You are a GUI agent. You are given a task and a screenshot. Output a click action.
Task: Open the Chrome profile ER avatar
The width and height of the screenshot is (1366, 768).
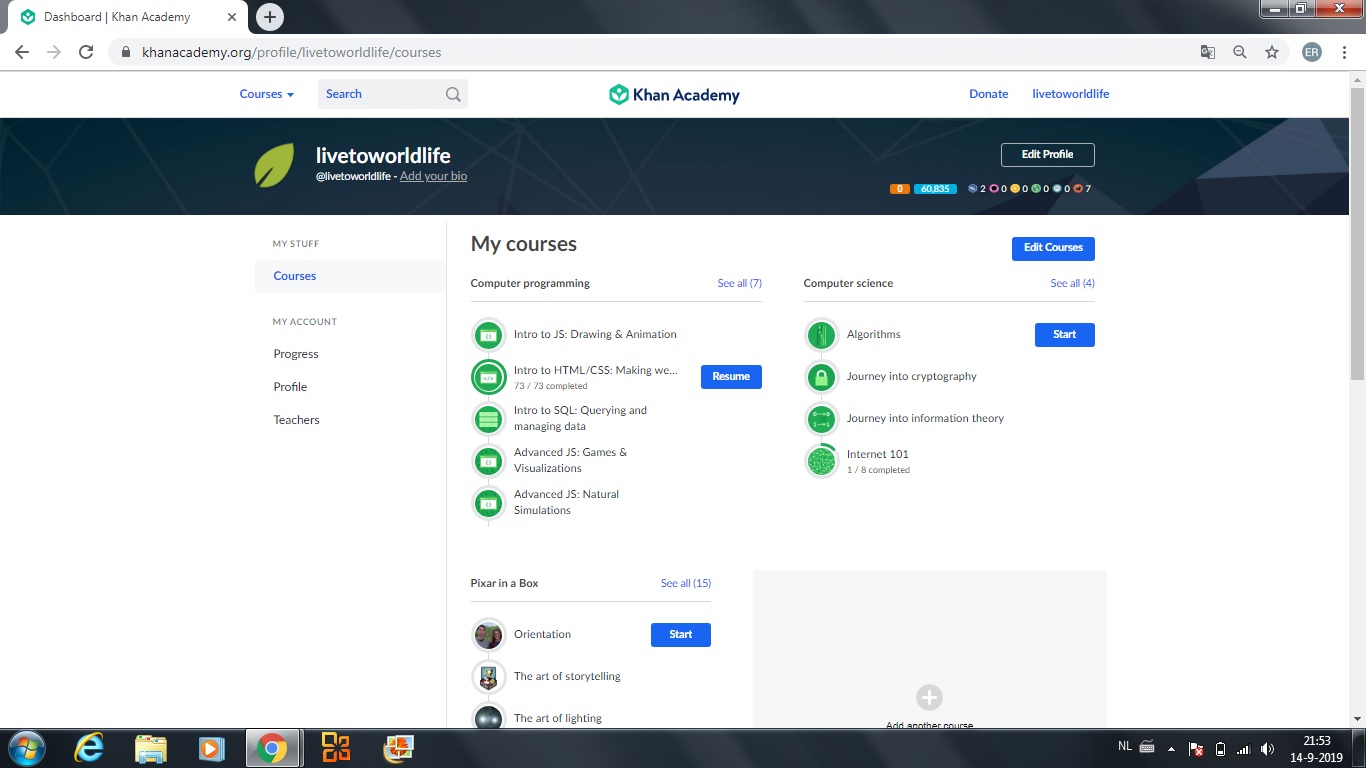click(x=1312, y=52)
